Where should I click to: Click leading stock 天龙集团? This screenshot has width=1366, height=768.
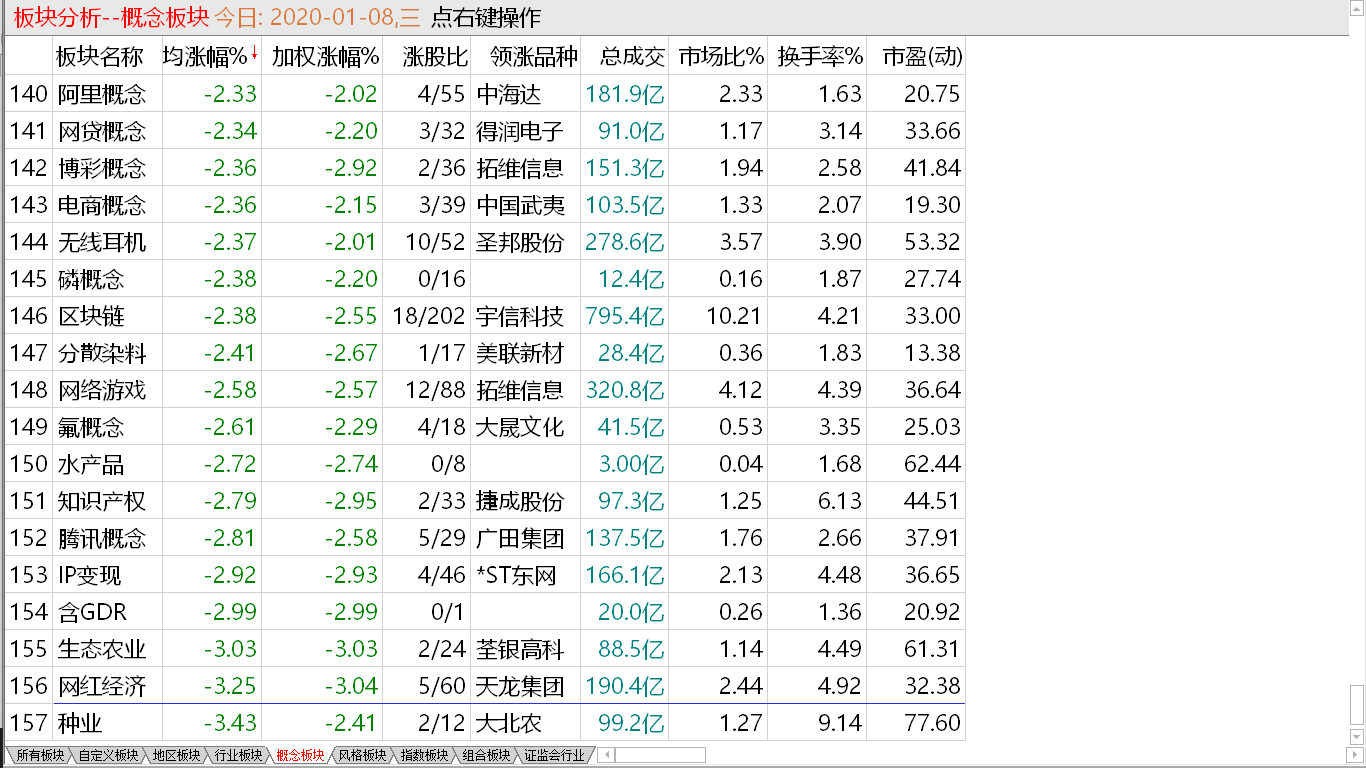521,686
